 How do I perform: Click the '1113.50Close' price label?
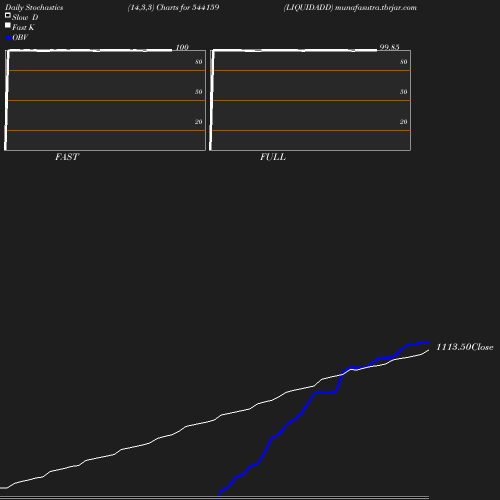coord(465,347)
